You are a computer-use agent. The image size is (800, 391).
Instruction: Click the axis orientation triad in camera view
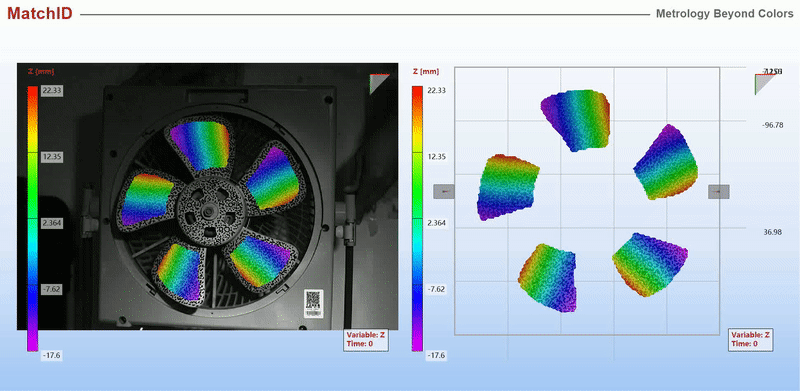(379, 84)
